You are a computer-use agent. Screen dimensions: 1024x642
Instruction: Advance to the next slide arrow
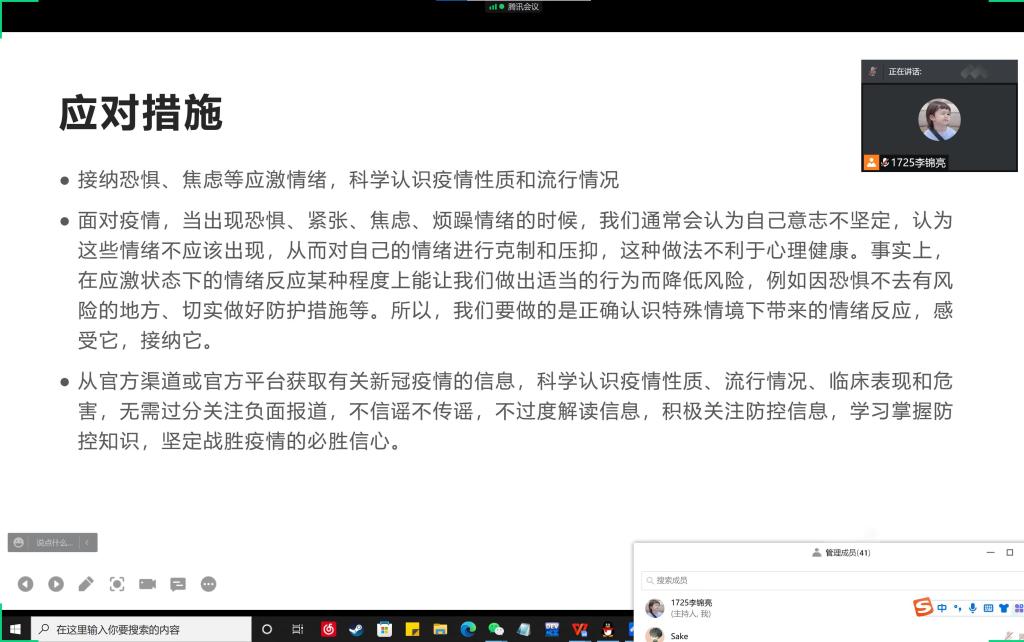[56, 584]
